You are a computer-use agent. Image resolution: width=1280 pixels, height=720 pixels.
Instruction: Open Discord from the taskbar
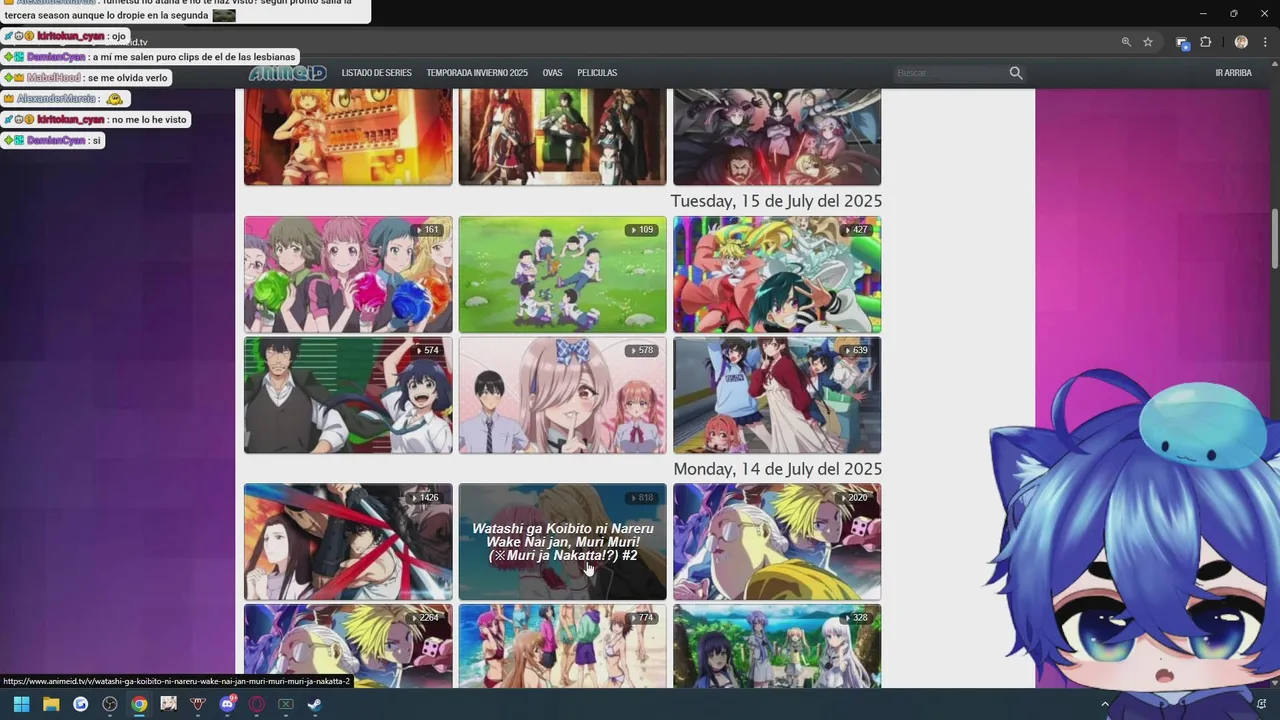click(x=227, y=704)
